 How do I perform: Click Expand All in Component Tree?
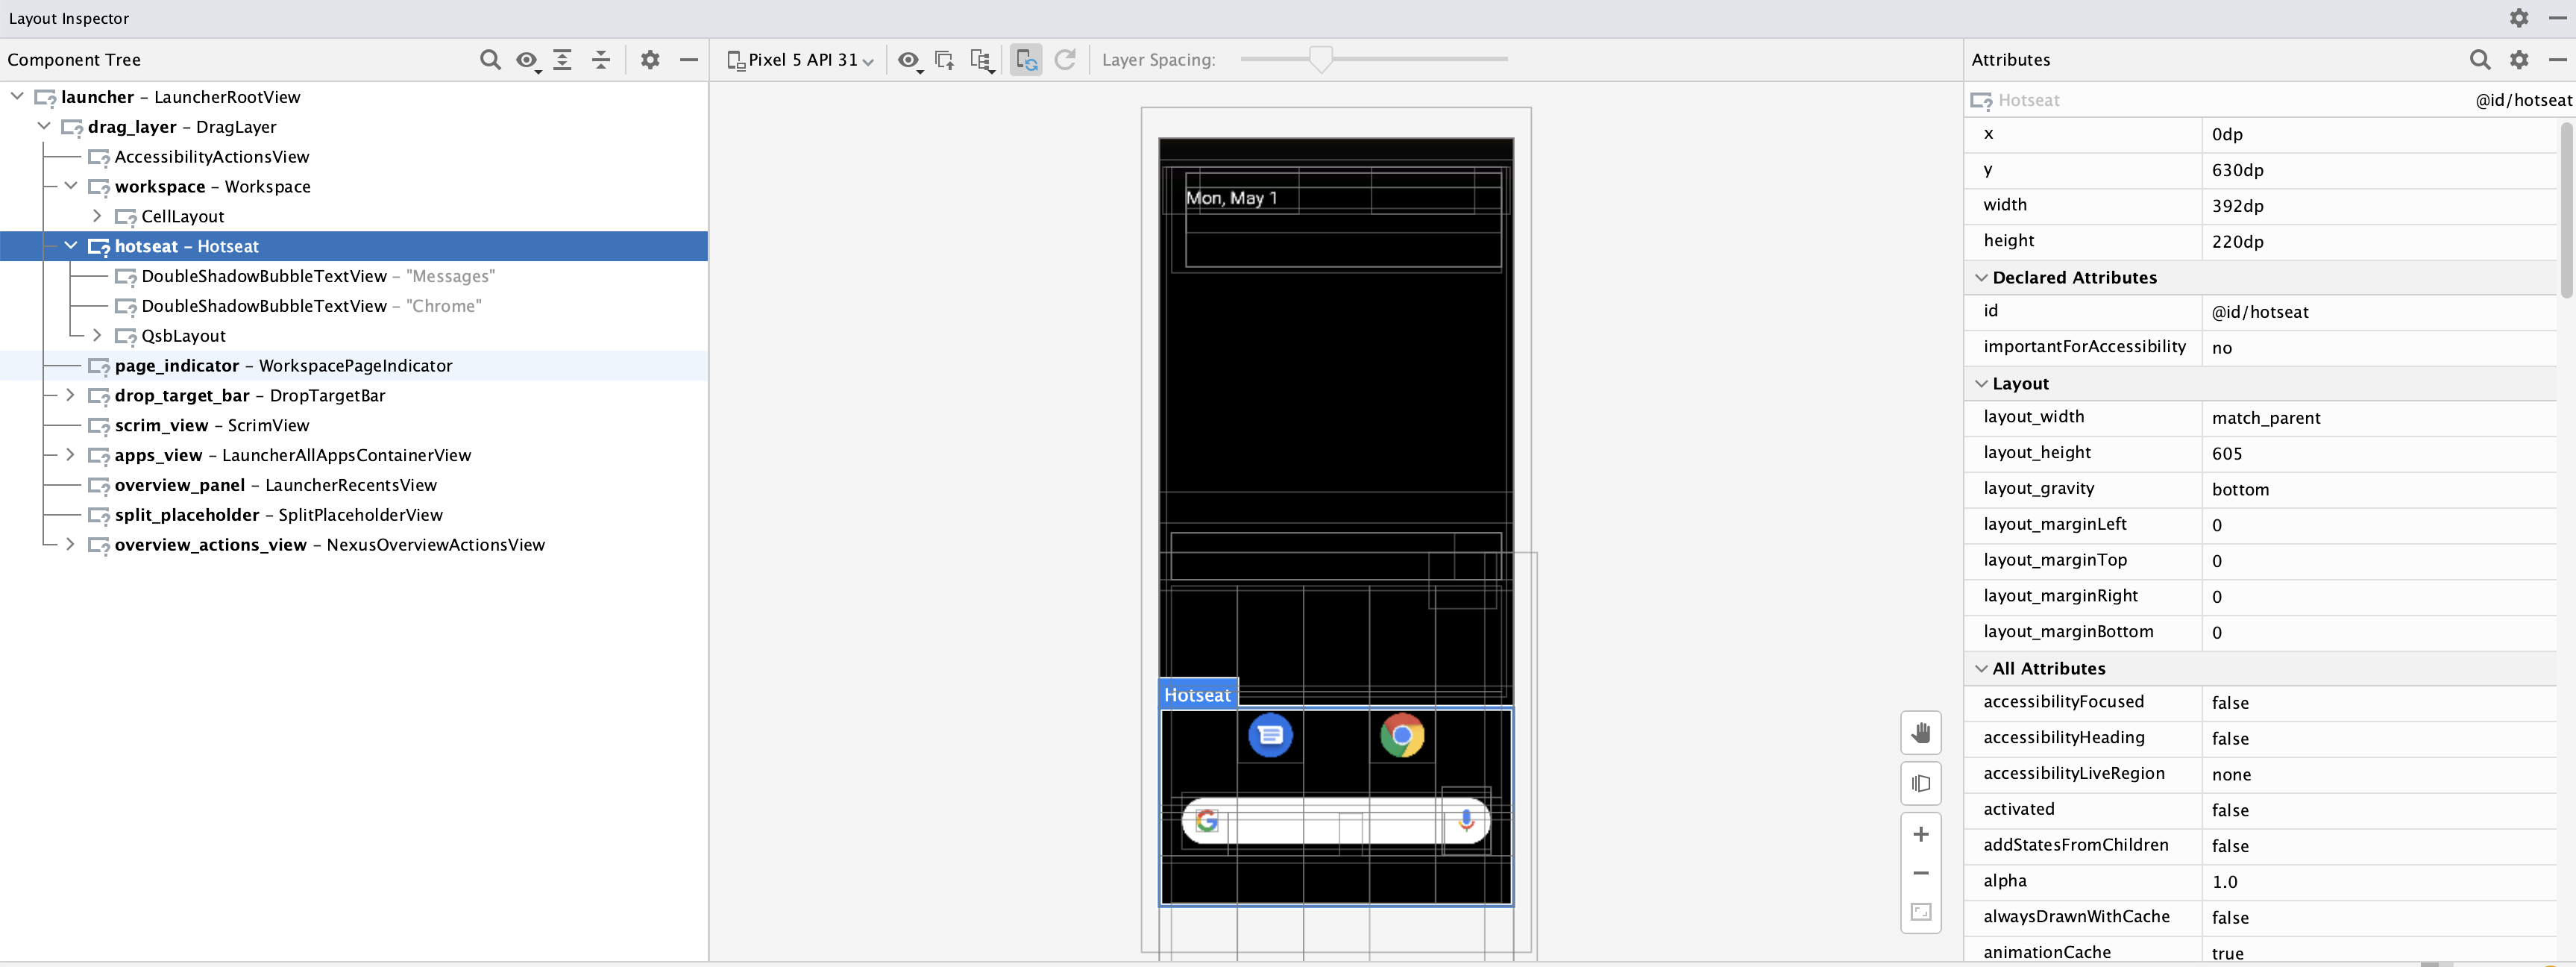tap(563, 60)
